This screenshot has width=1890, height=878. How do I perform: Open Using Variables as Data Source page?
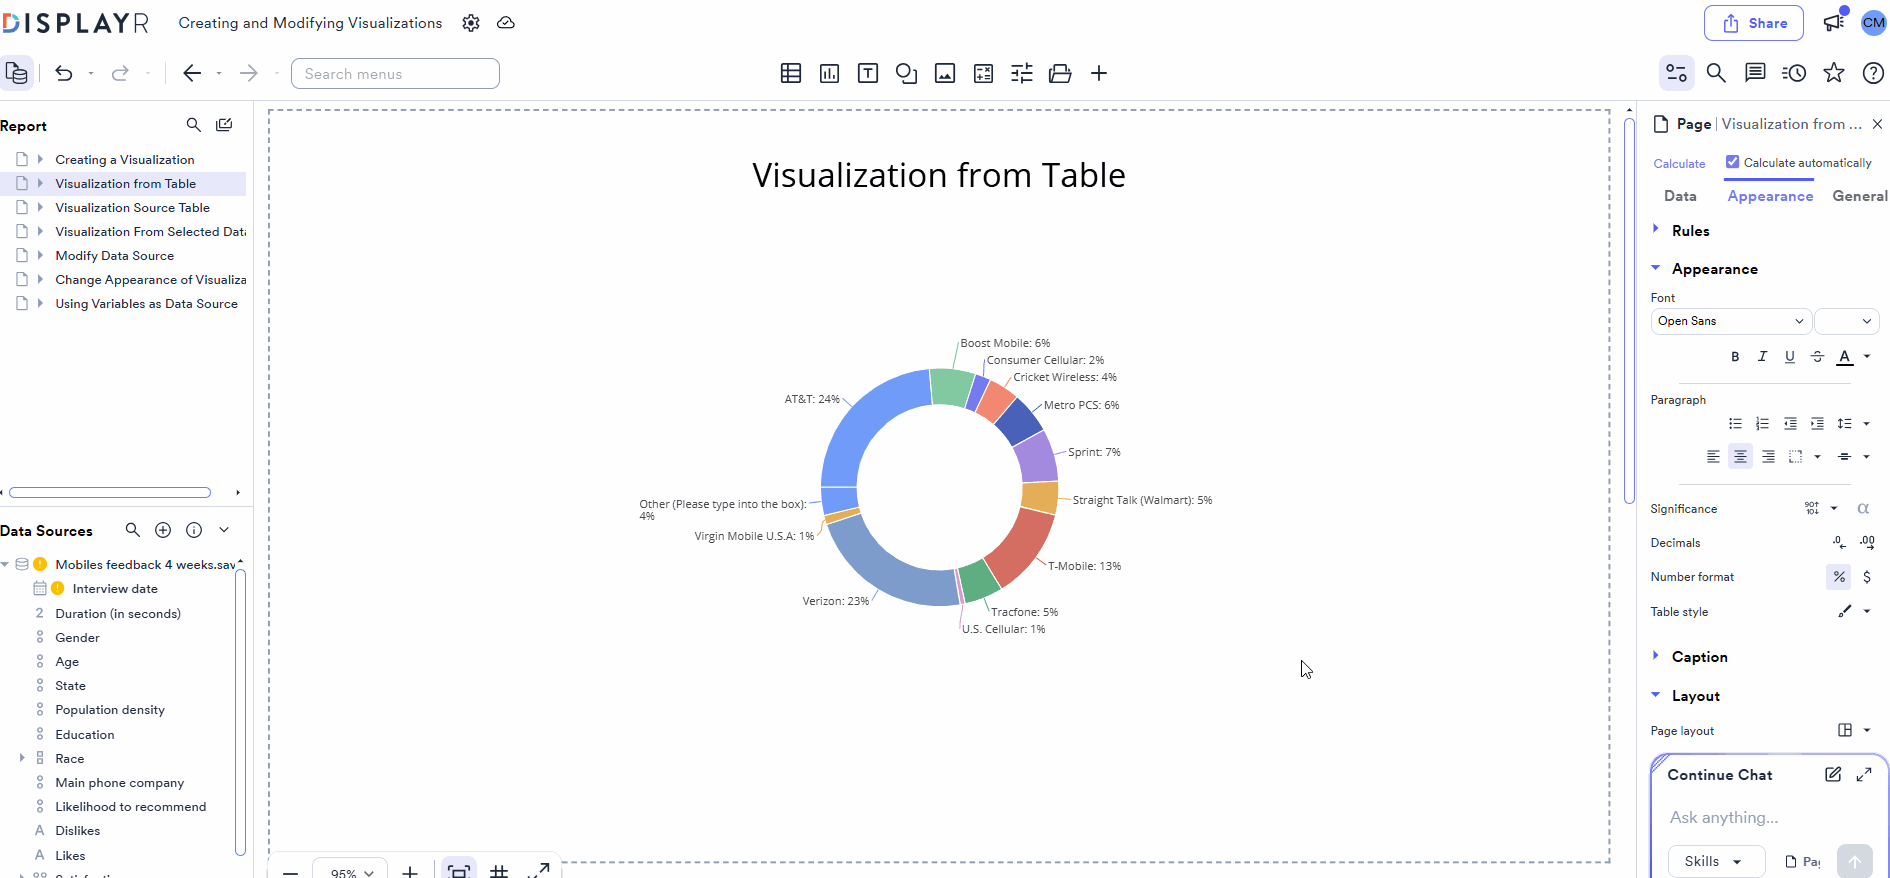click(146, 303)
